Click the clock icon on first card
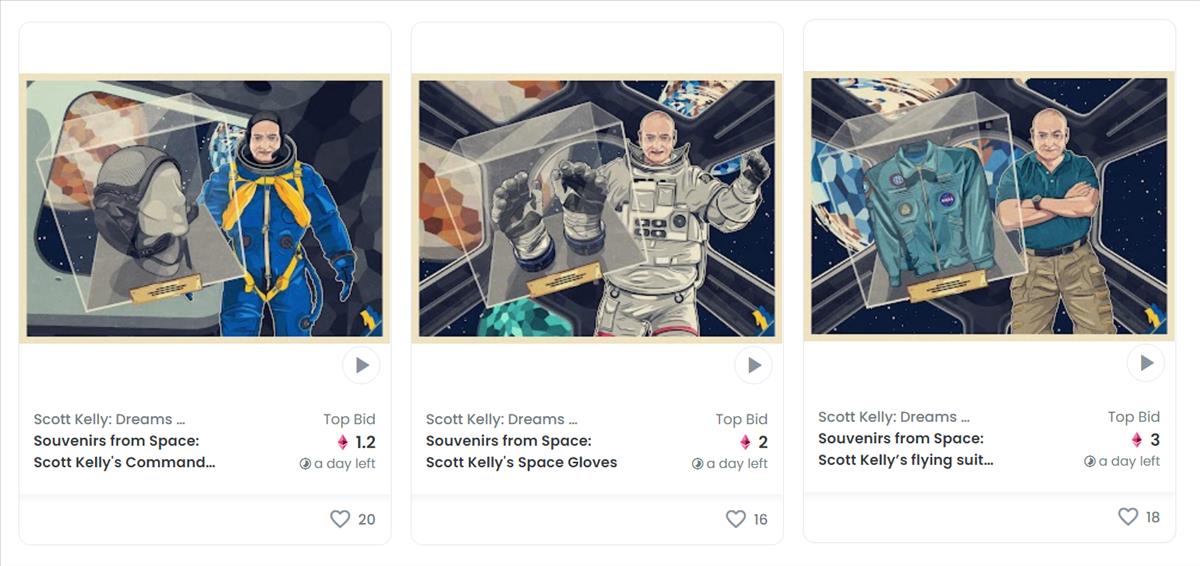 (305, 464)
